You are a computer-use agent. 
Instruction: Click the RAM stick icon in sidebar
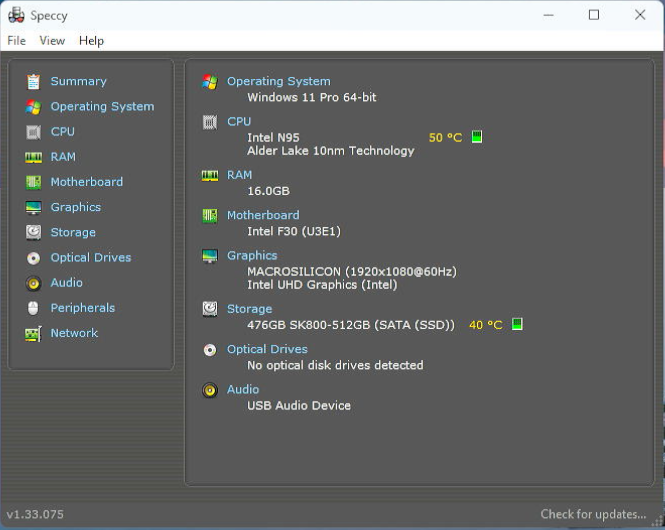(x=33, y=157)
